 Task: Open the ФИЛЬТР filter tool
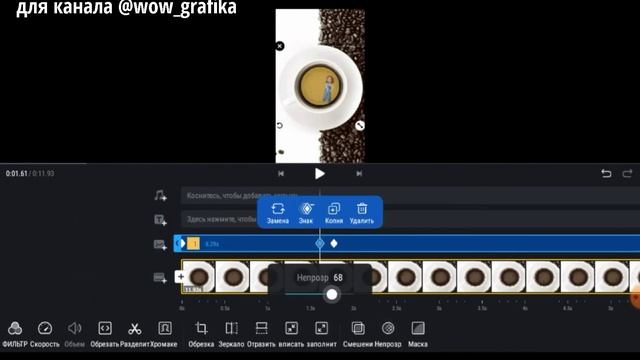point(15,334)
